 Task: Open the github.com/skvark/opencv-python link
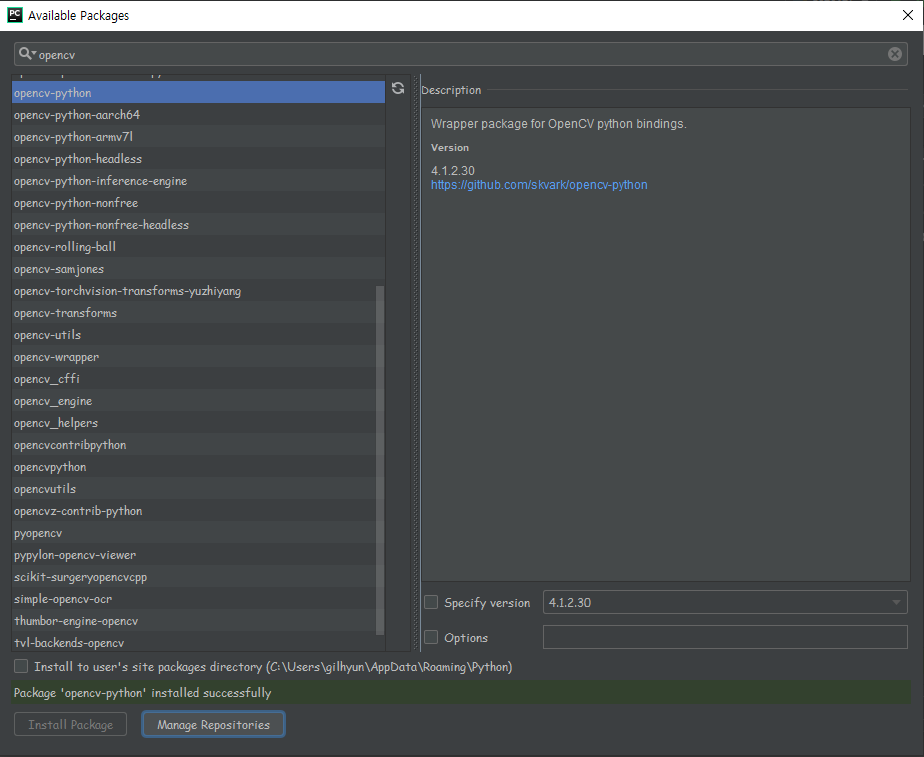pyautogui.click(x=539, y=185)
